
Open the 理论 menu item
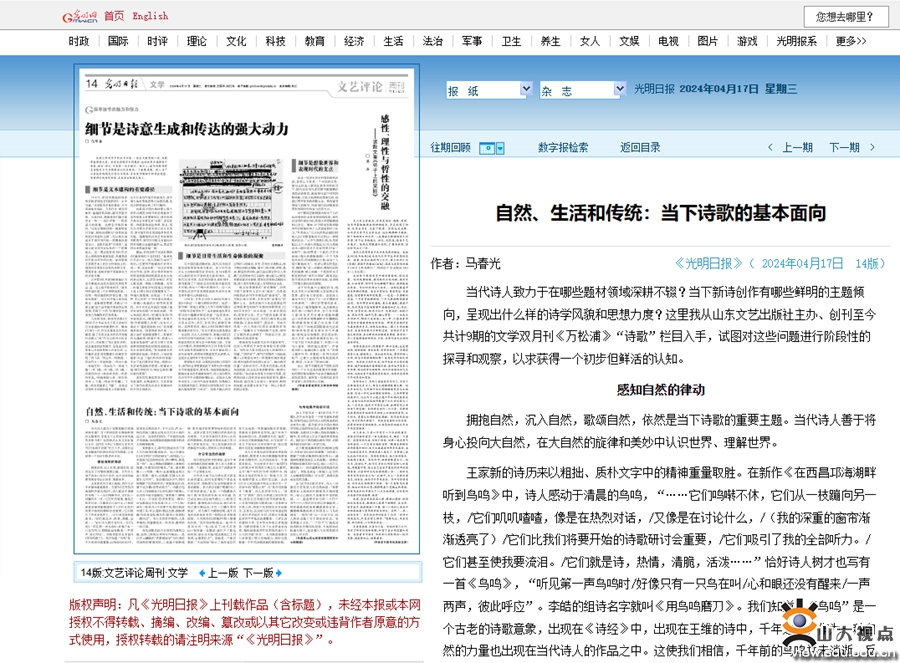click(x=197, y=41)
